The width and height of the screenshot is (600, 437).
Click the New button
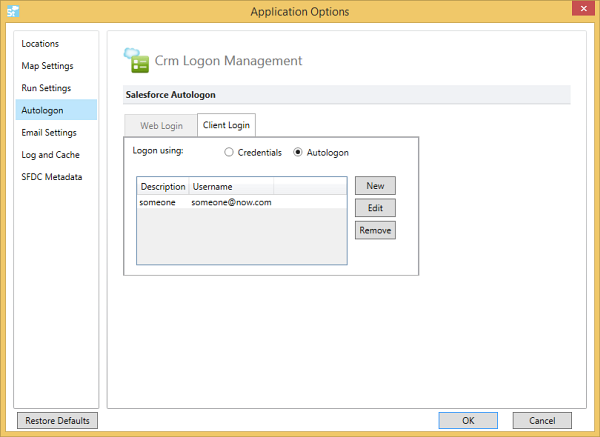(375, 186)
